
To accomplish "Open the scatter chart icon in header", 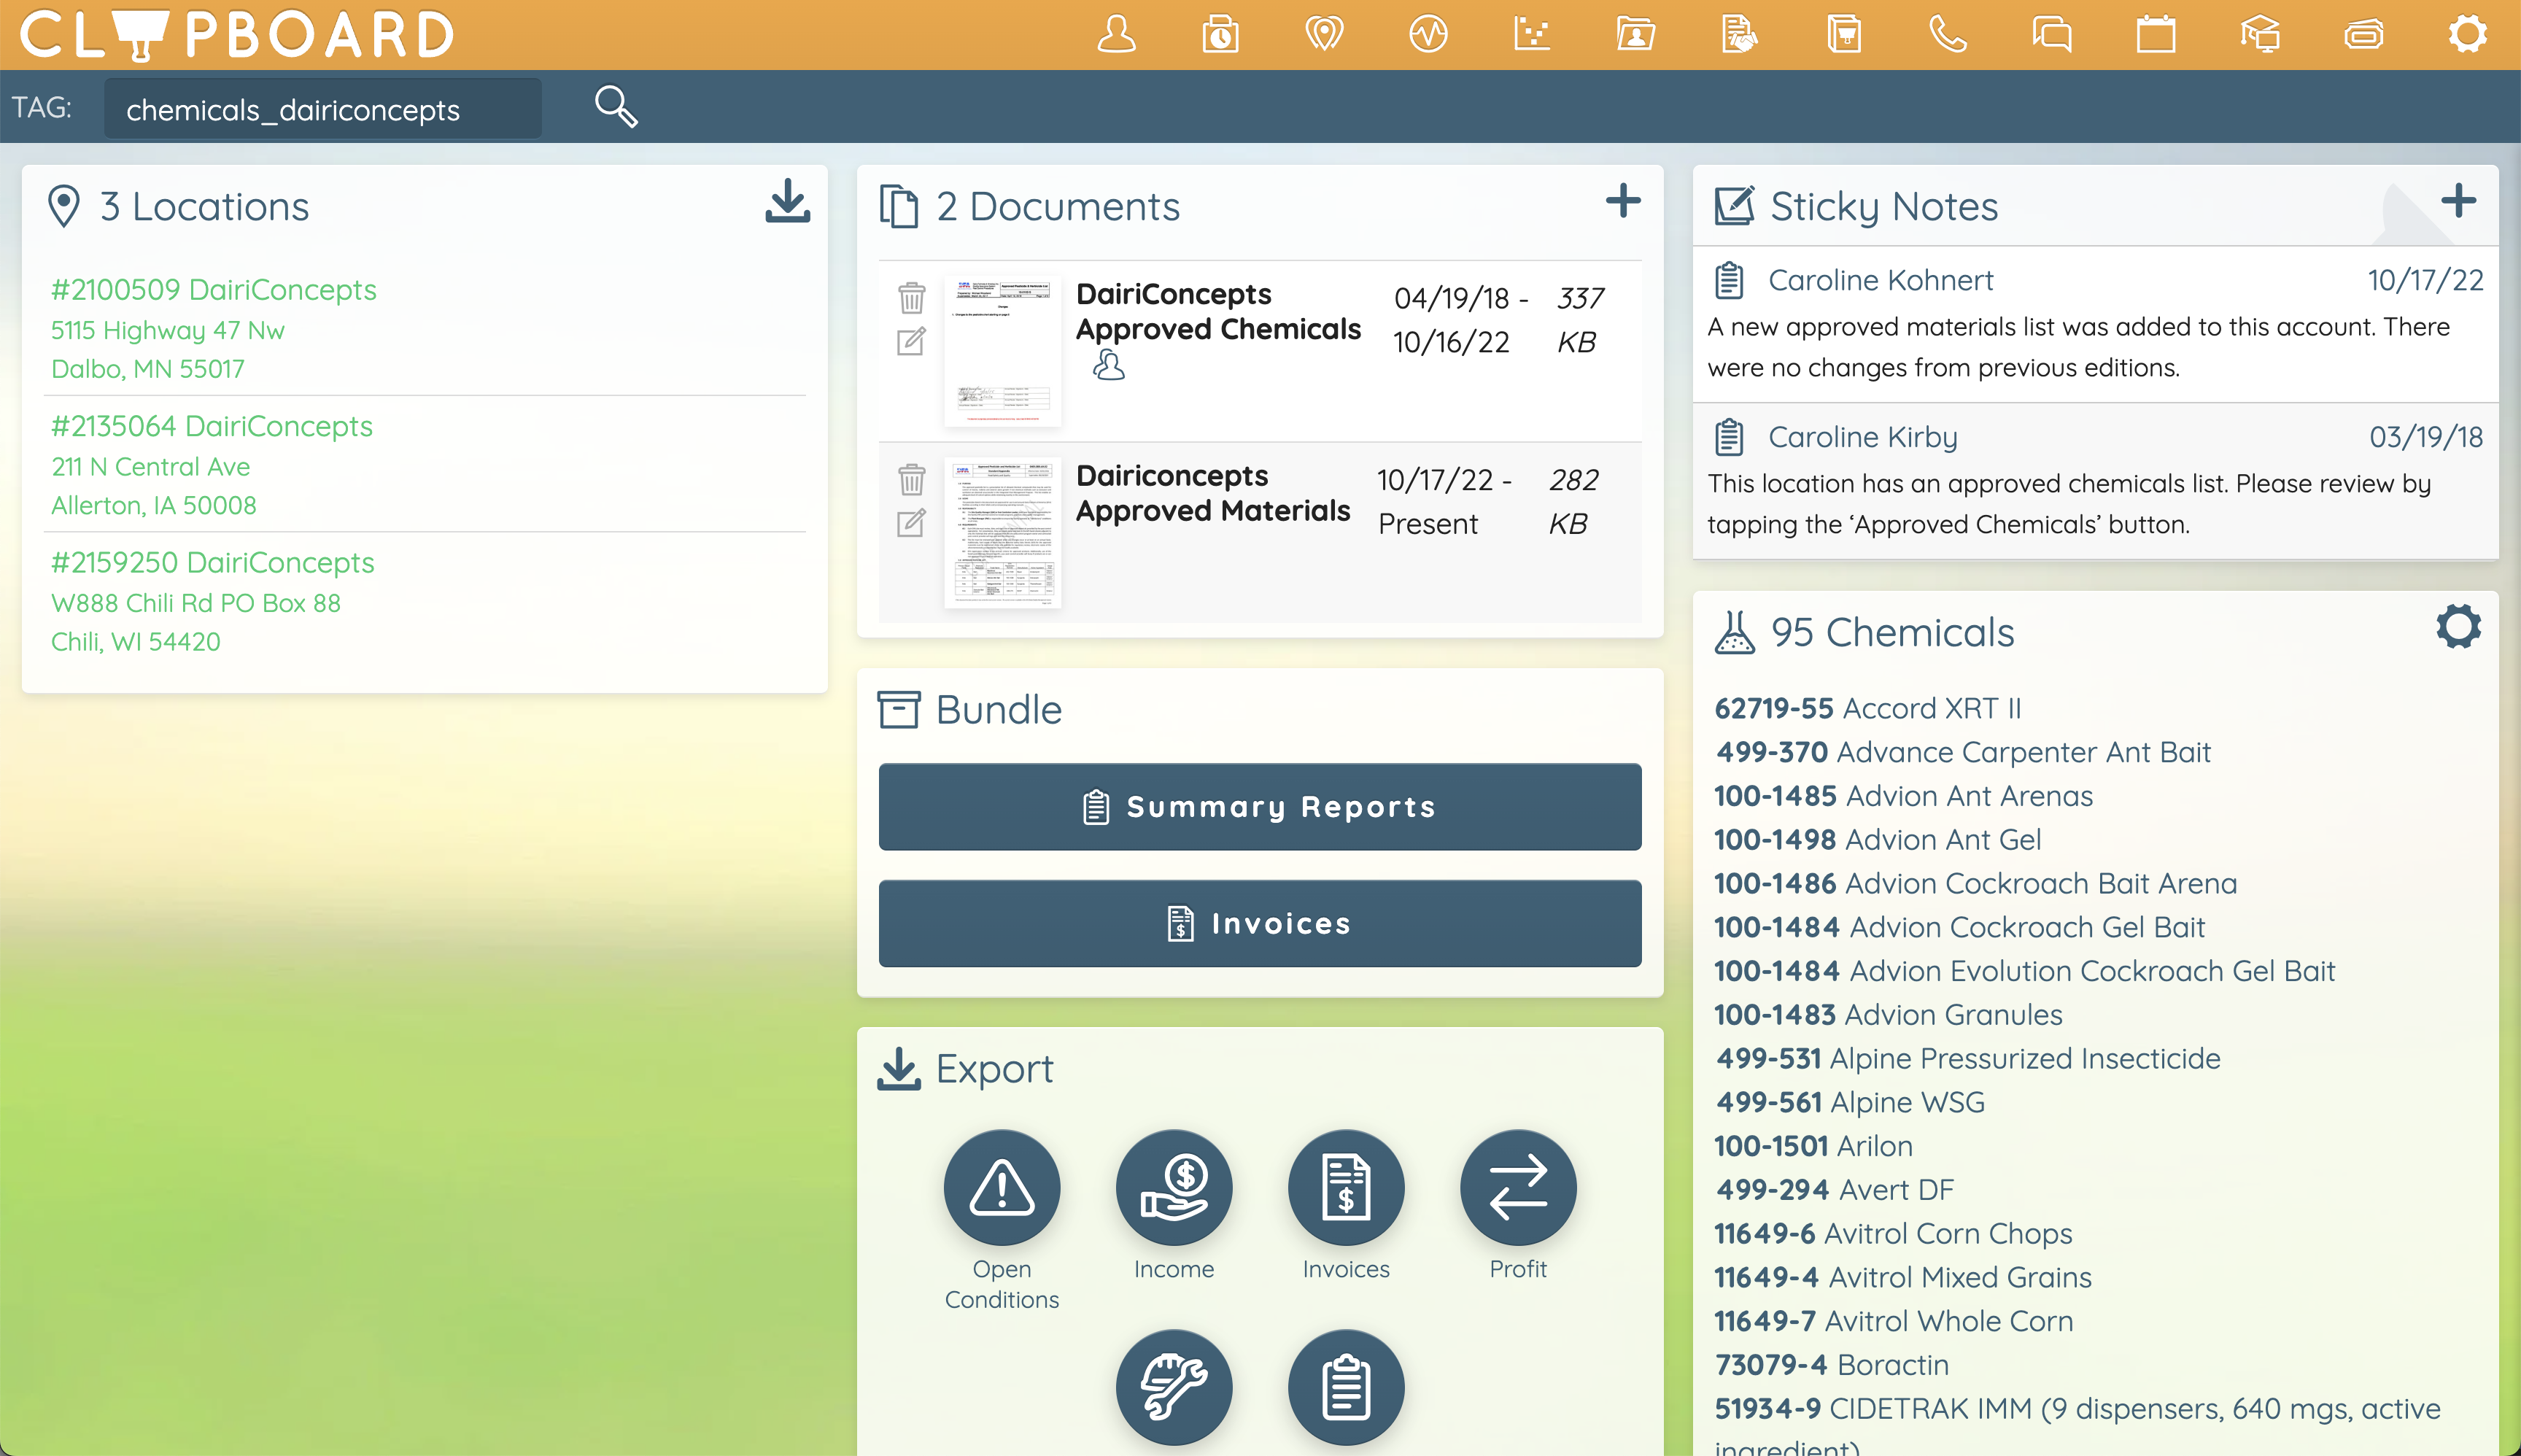I will (1532, 34).
